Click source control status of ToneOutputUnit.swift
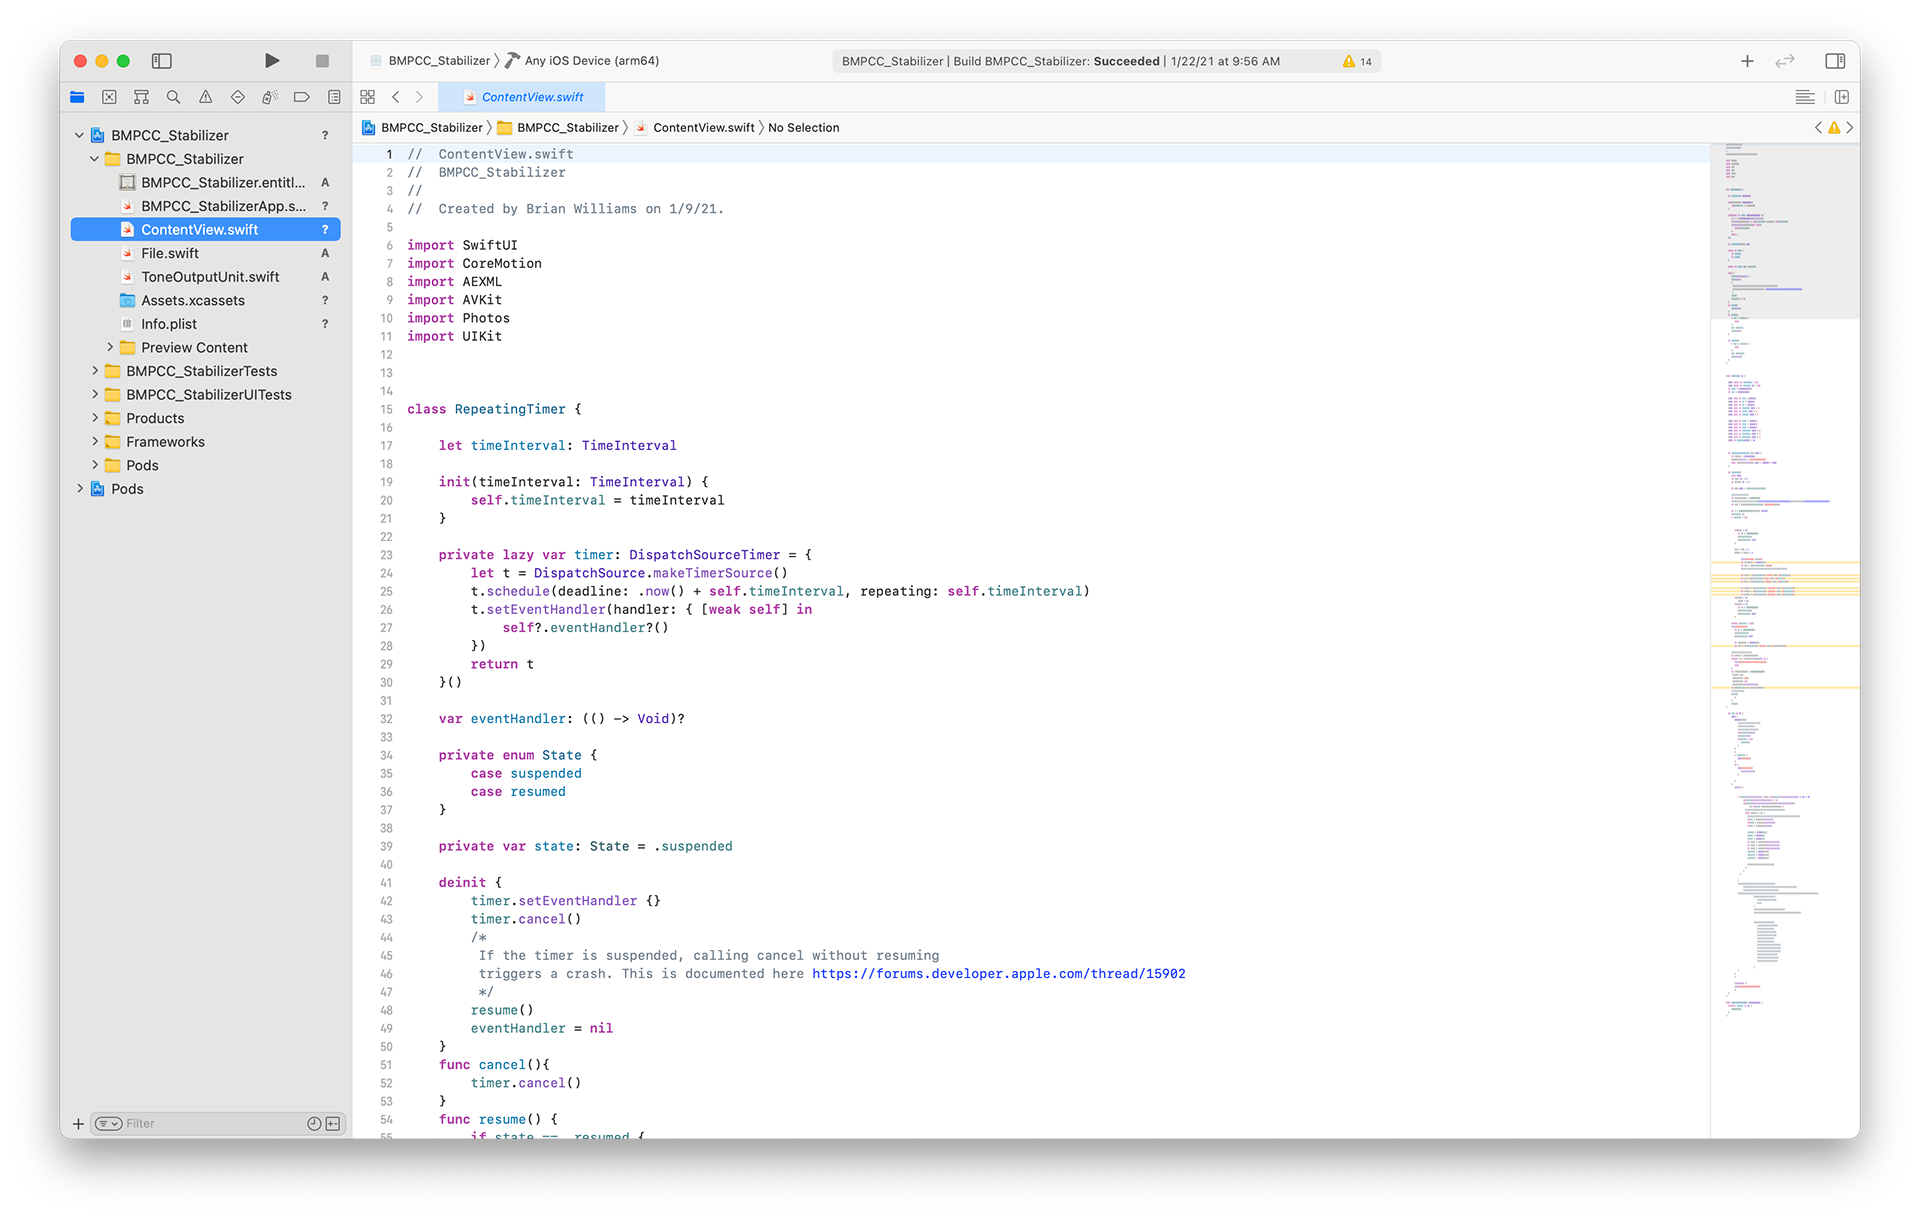The image size is (1920, 1218). pyautogui.click(x=325, y=277)
